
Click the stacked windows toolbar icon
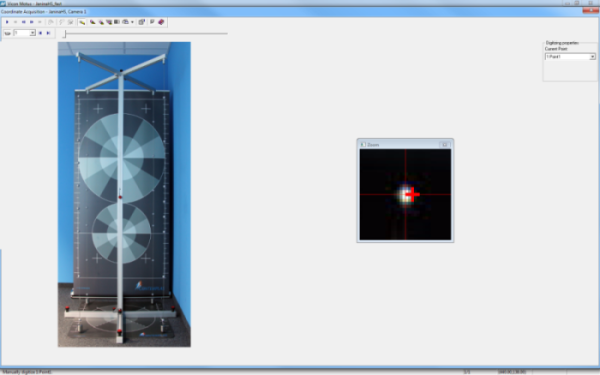click(142, 22)
